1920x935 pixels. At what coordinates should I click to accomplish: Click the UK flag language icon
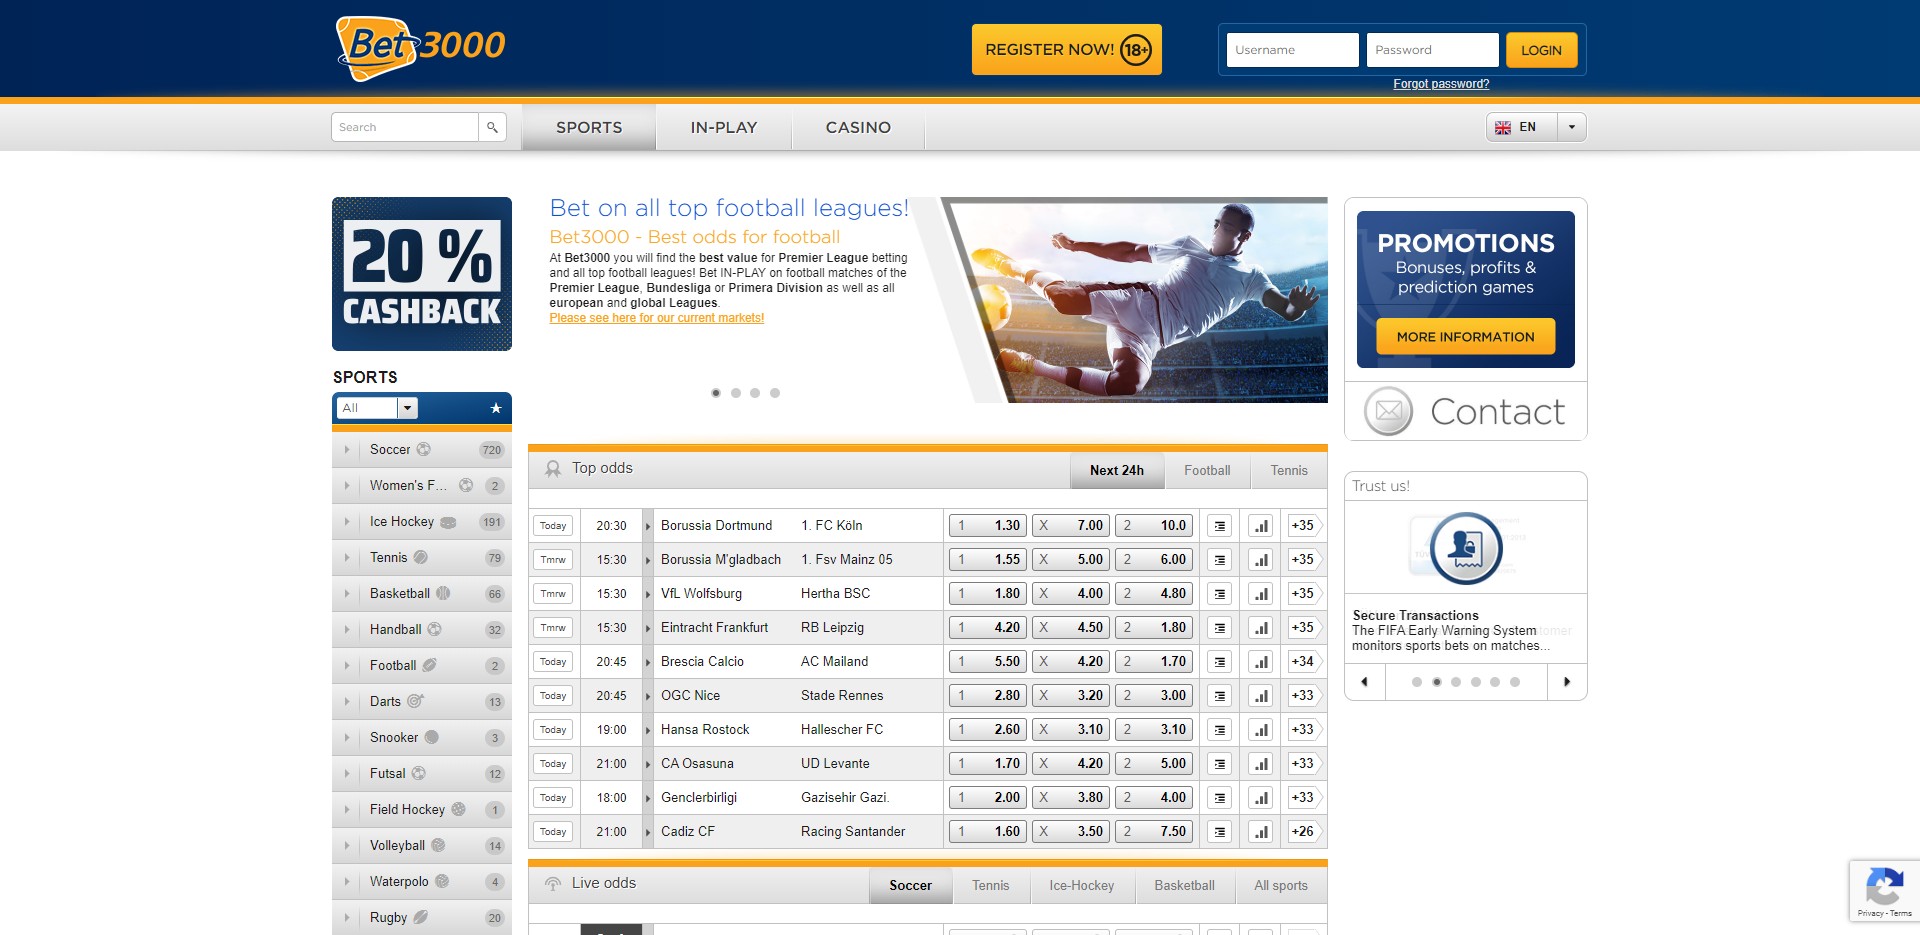(x=1503, y=127)
